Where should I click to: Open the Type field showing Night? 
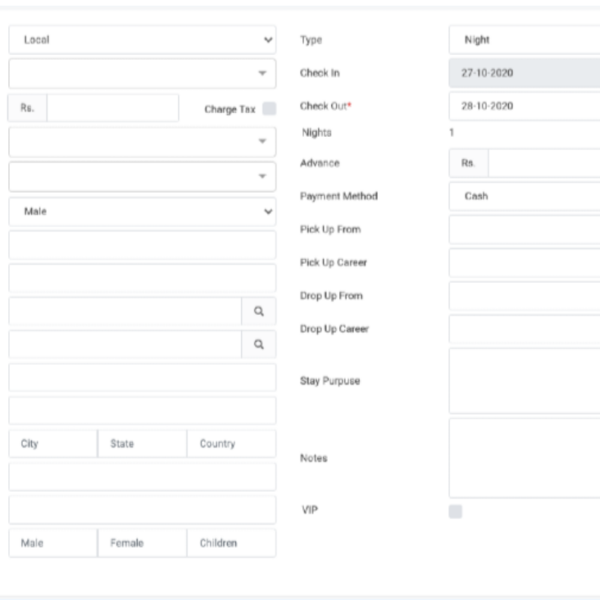(525, 40)
